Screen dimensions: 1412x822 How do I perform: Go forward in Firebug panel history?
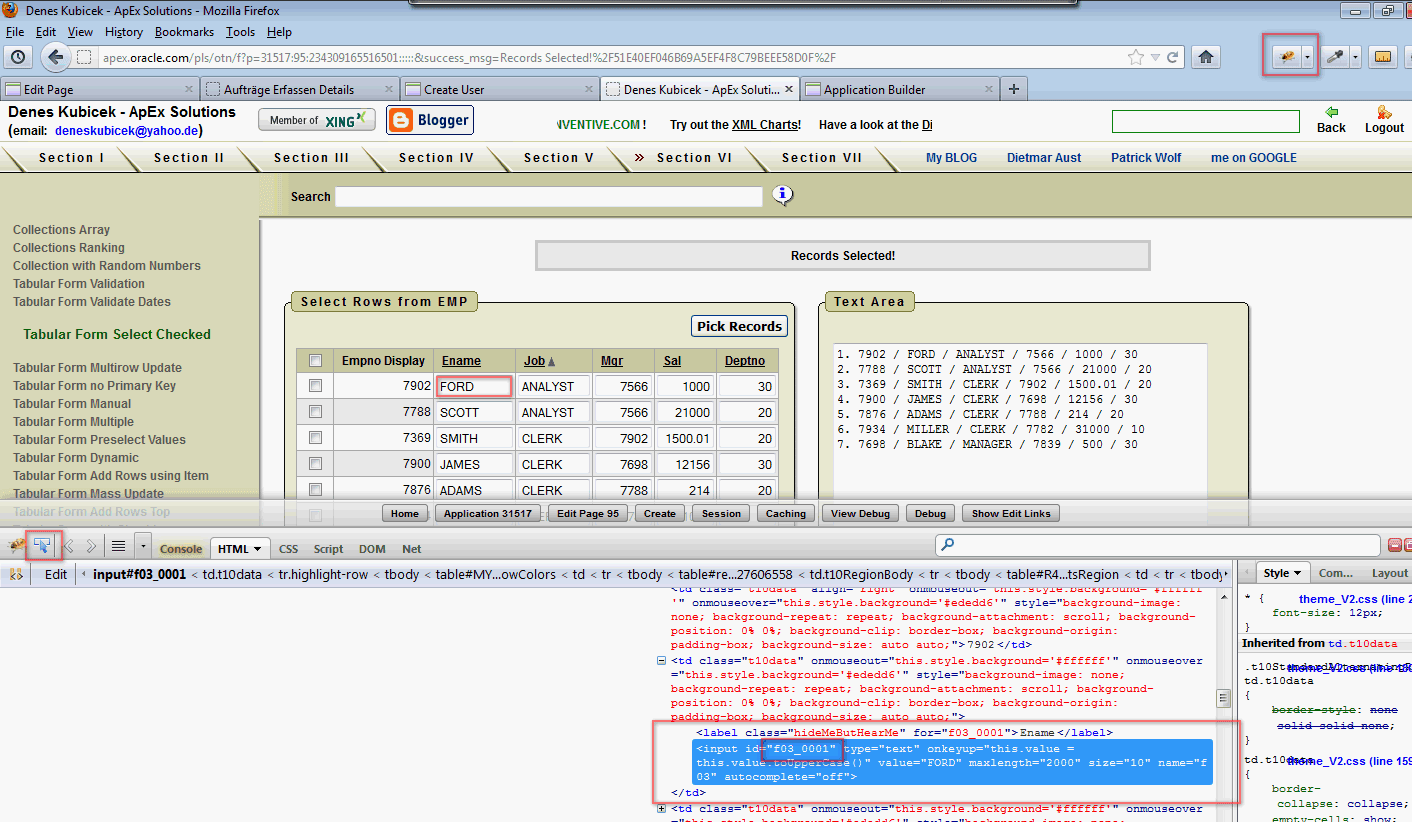coord(91,546)
